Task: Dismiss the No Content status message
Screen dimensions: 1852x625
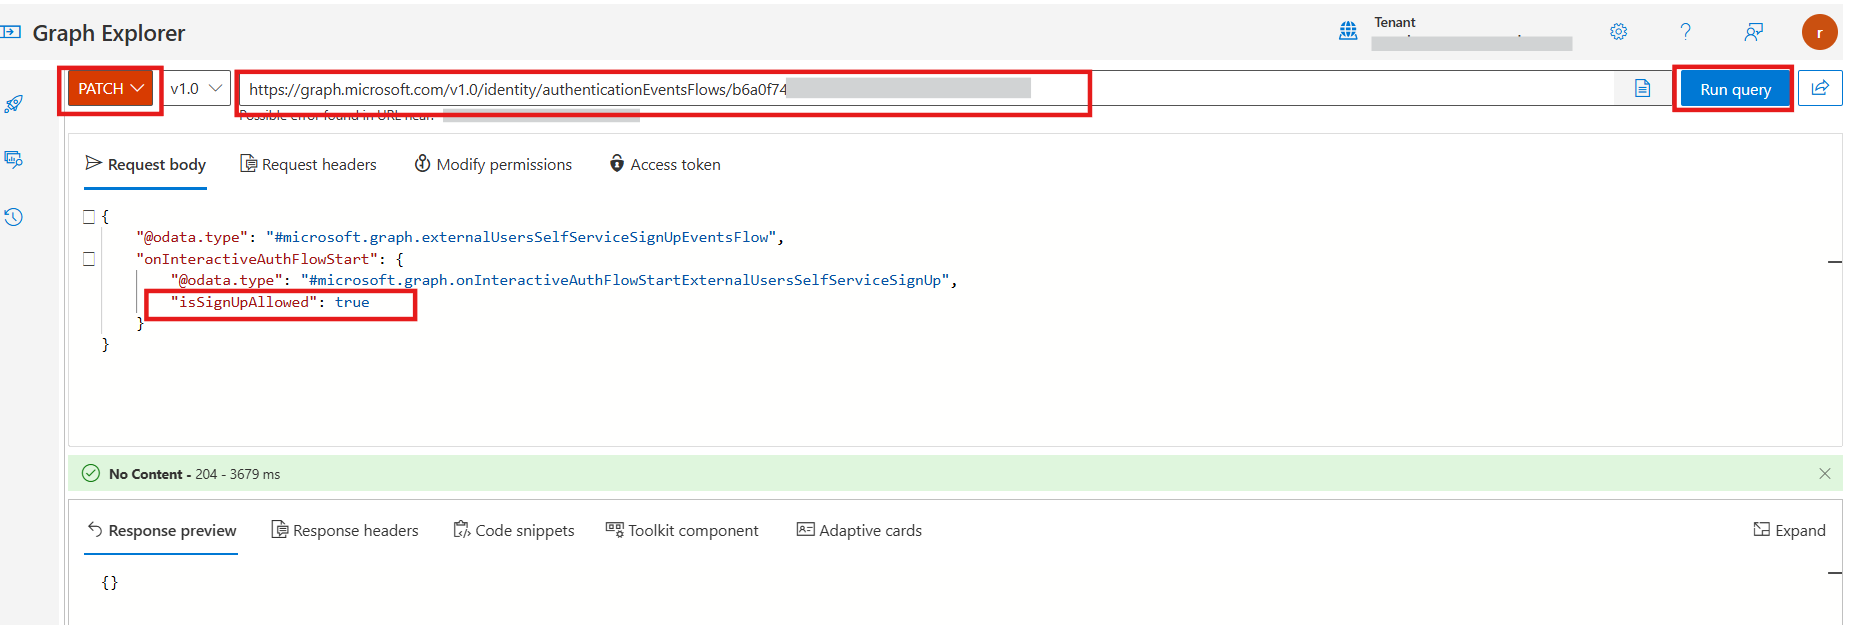Action: [1825, 474]
